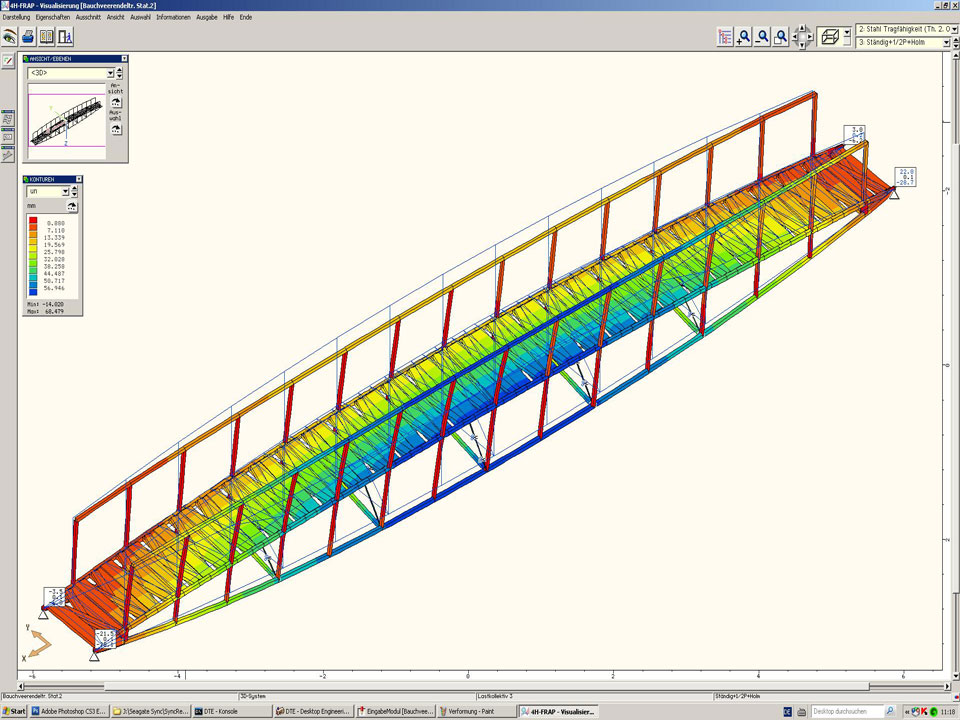Viewport: 960px width, 720px height.
Task: Click the Ansicht arrow button in view panel
Action: tap(116, 103)
